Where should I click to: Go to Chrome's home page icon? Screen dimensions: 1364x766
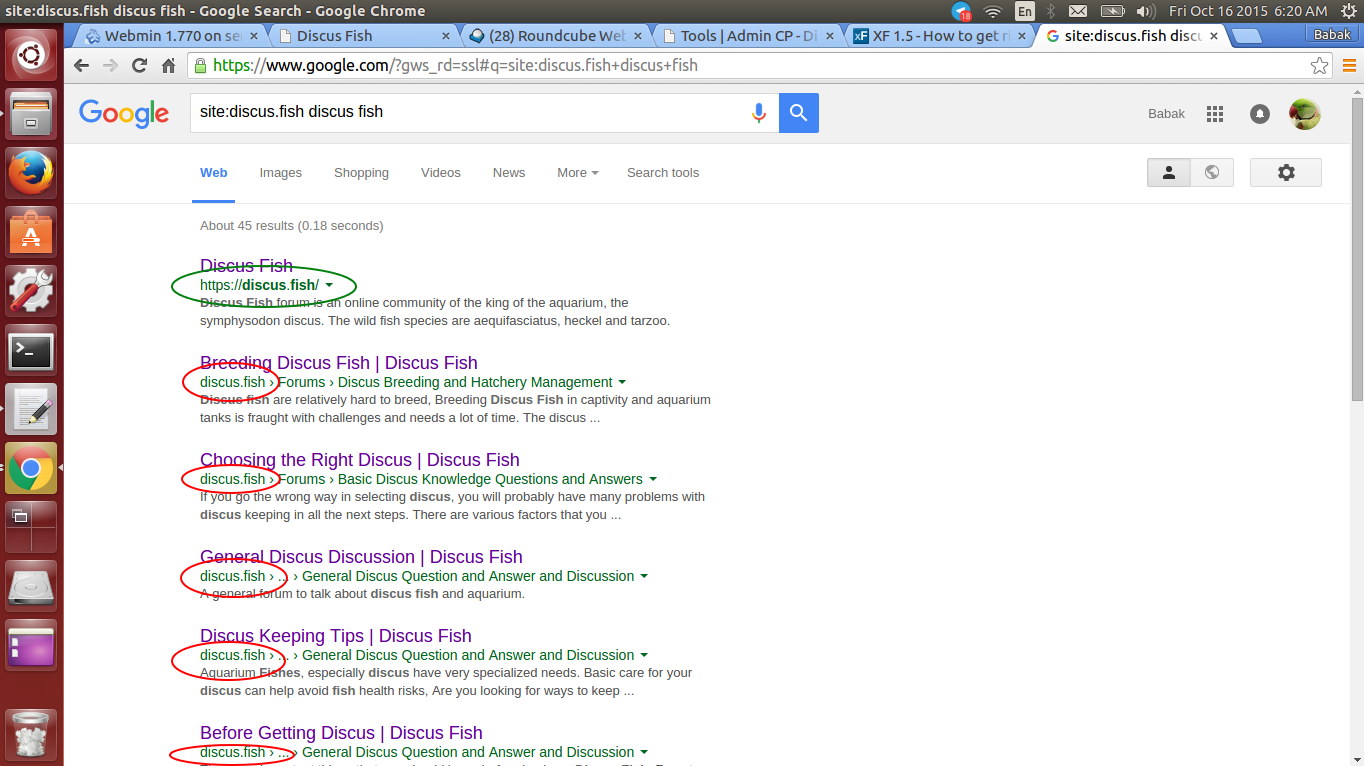click(x=169, y=66)
